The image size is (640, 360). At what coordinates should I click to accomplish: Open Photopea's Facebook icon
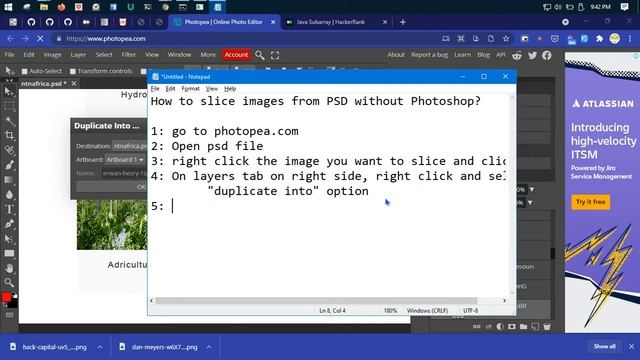[x=547, y=55]
